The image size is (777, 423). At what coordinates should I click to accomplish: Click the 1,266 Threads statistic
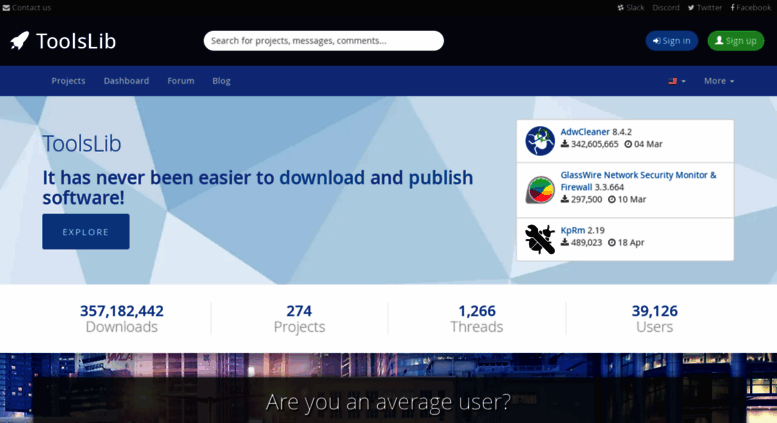477,318
